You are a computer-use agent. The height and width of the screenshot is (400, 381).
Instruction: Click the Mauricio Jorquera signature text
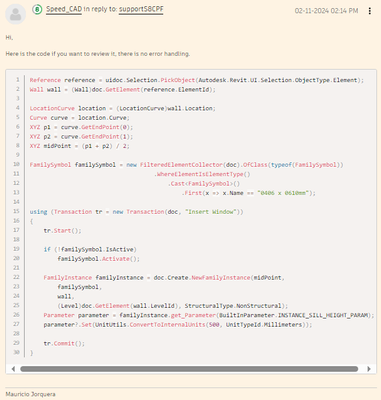click(x=30, y=394)
